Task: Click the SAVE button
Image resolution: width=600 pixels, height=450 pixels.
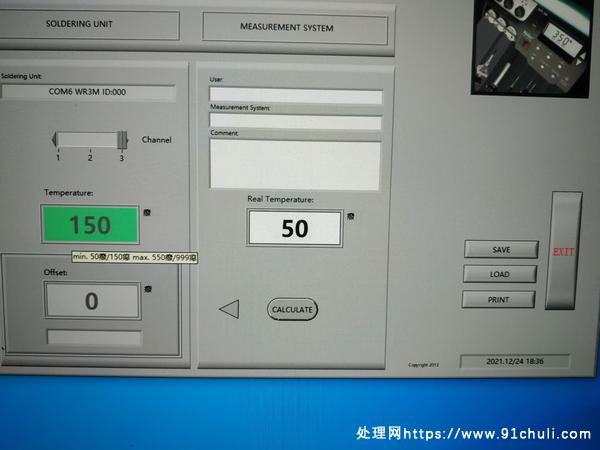Action: coord(500,249)
